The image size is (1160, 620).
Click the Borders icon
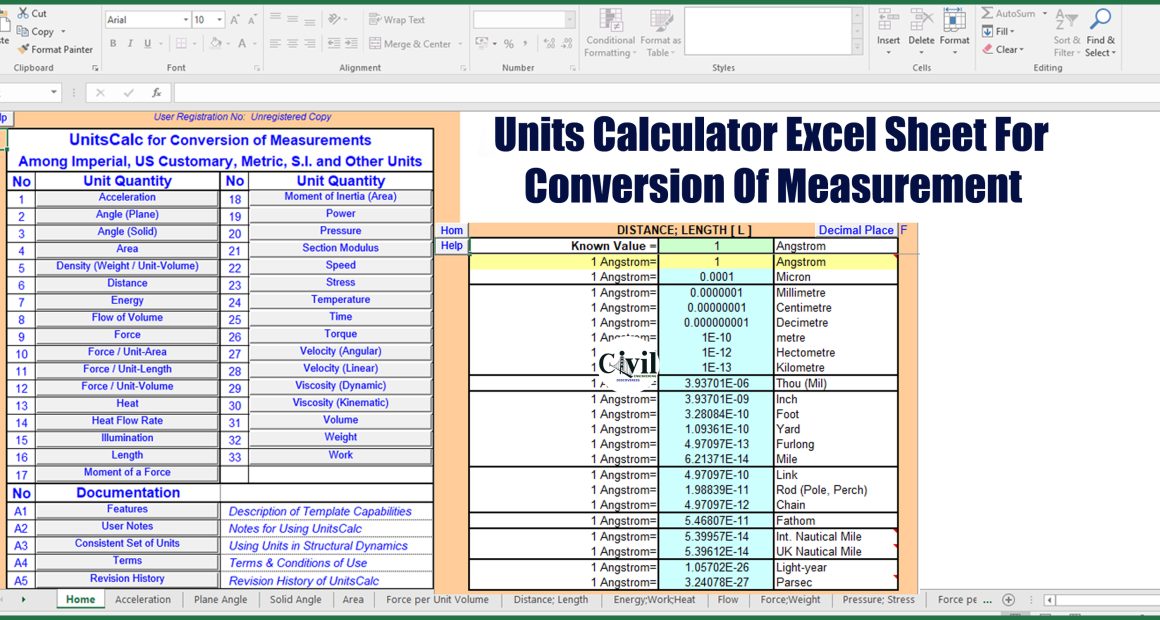click(182, 44)
